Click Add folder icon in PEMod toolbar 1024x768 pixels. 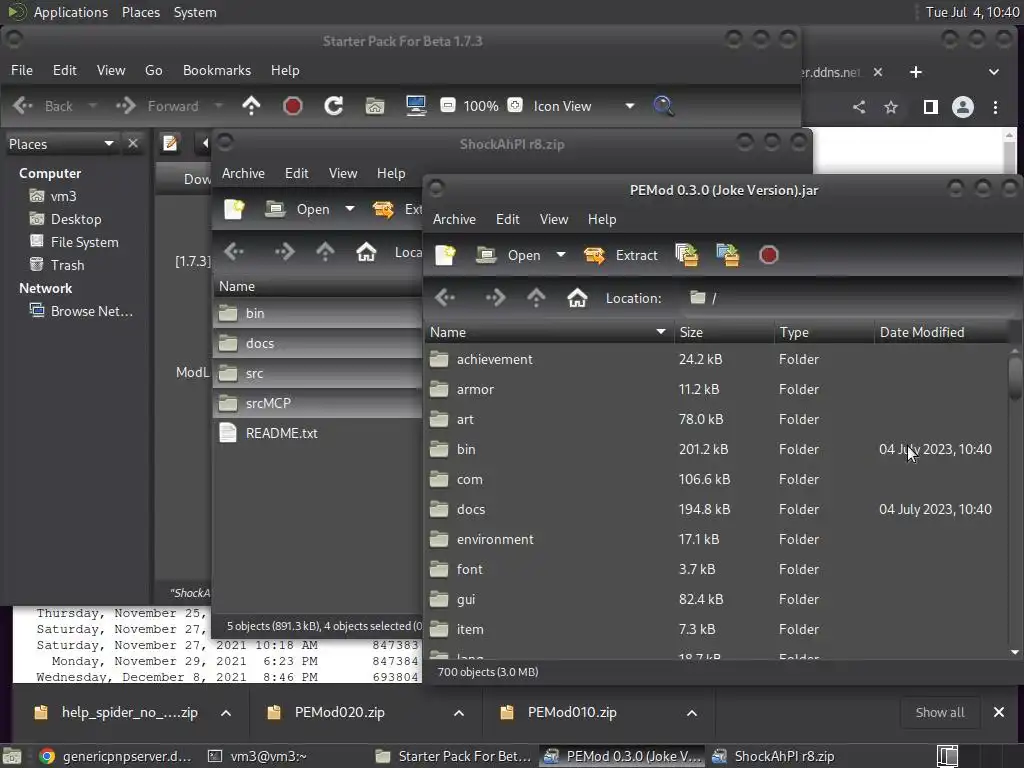tap(728, 255)
